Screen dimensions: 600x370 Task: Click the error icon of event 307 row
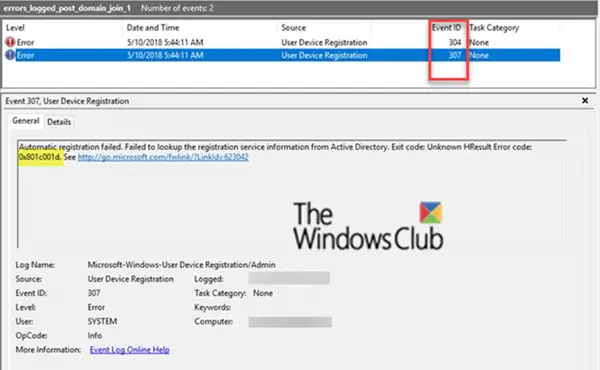(x=10, y=55)
